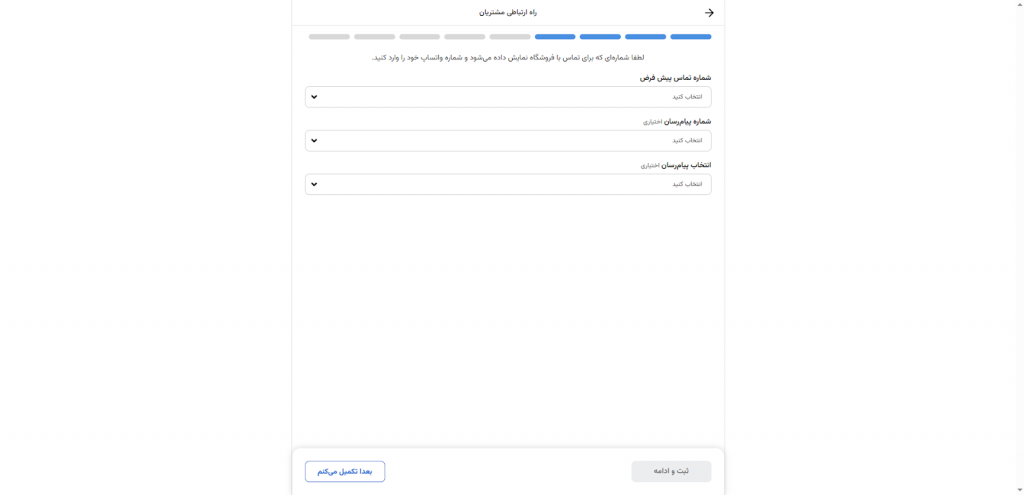Screen dimensions: 1024x495
Task: Click the leftmost blue progress step
Action: pyautogui.click(x=555, y=37)
